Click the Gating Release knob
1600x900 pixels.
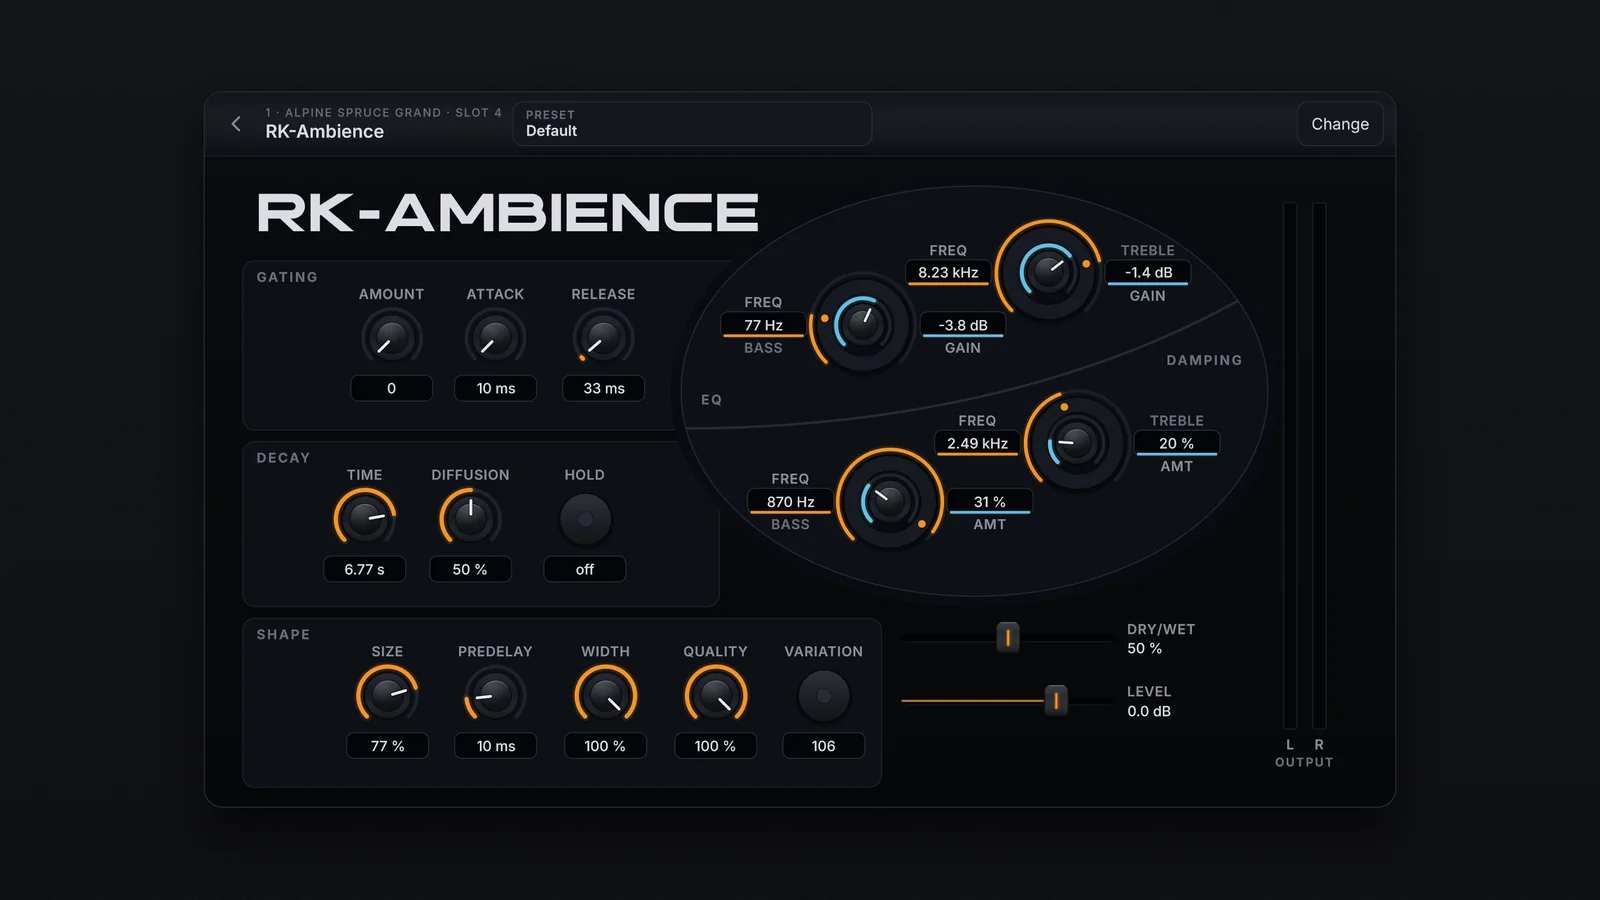603,338
